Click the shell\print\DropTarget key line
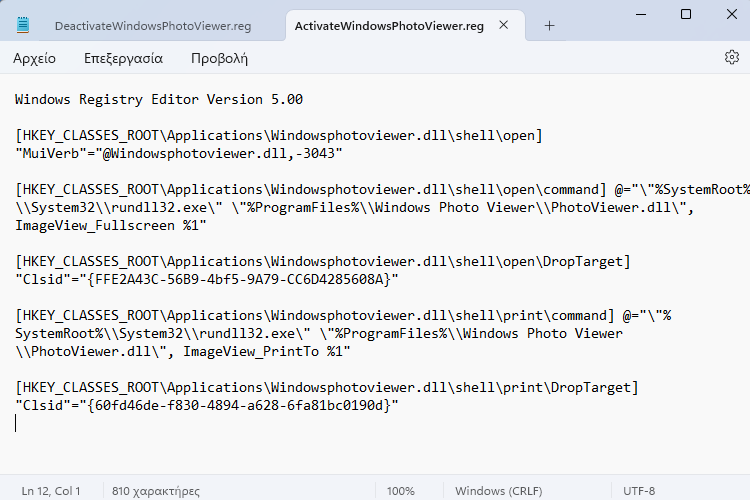The image size is (750, 500). coord(327,388)
